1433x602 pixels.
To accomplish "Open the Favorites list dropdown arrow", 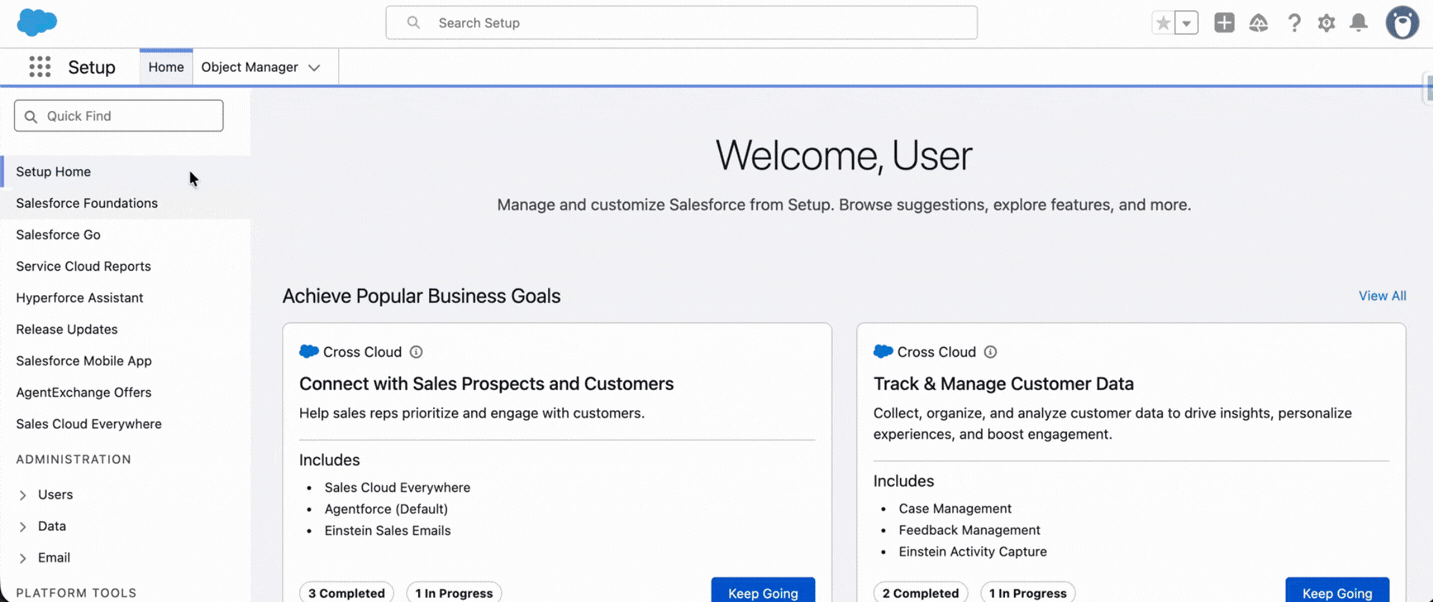I will [x=1187, y=23].
